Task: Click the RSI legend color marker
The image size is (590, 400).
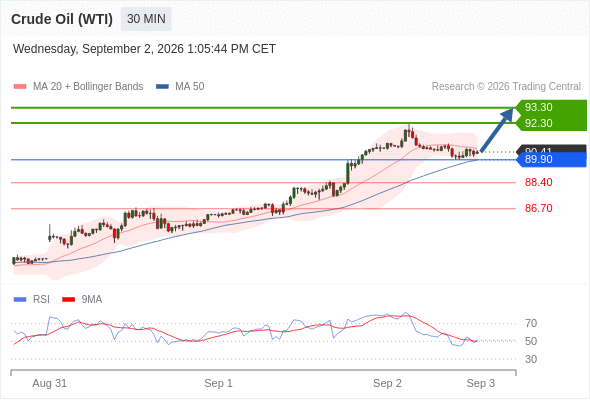Action: click(x=20, y=300)
